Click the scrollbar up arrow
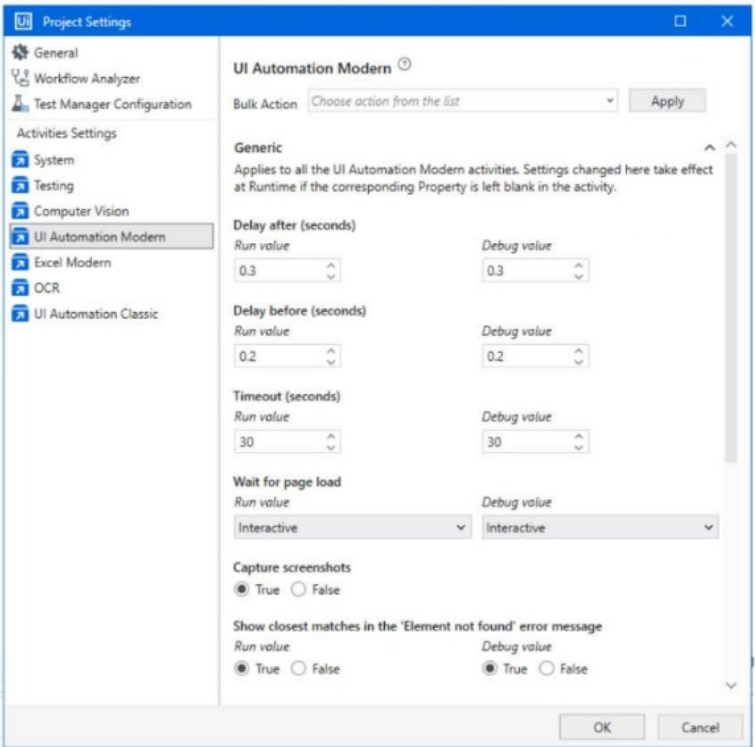Screen dimensions: 755x747 [x=731, y=144]
